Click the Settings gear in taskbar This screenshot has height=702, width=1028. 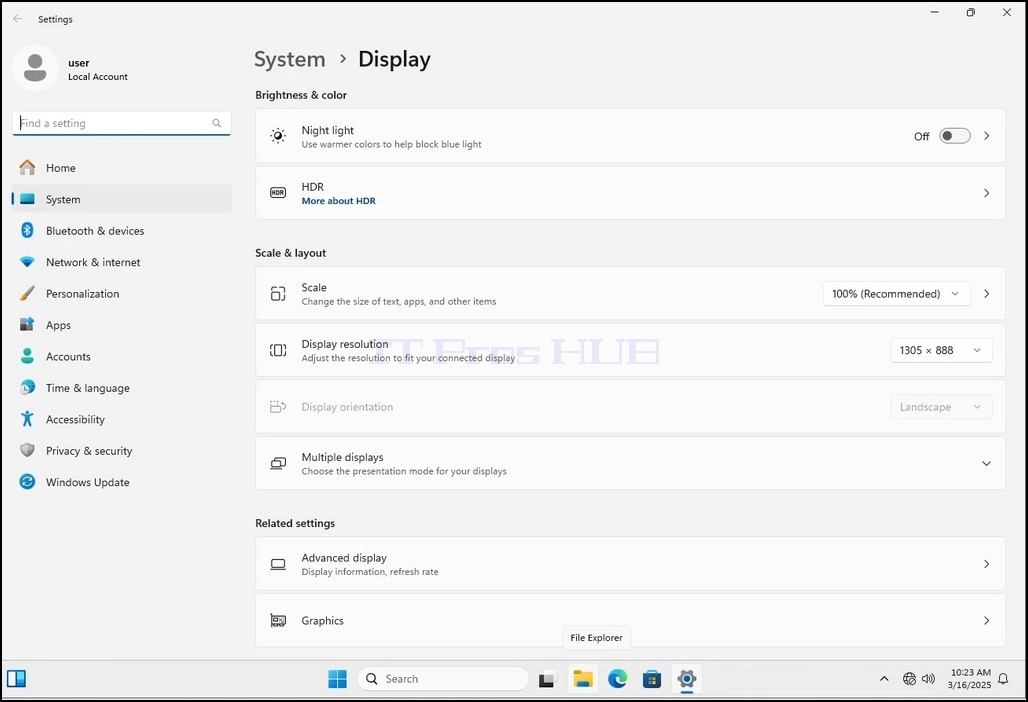(x=686, y=679)
